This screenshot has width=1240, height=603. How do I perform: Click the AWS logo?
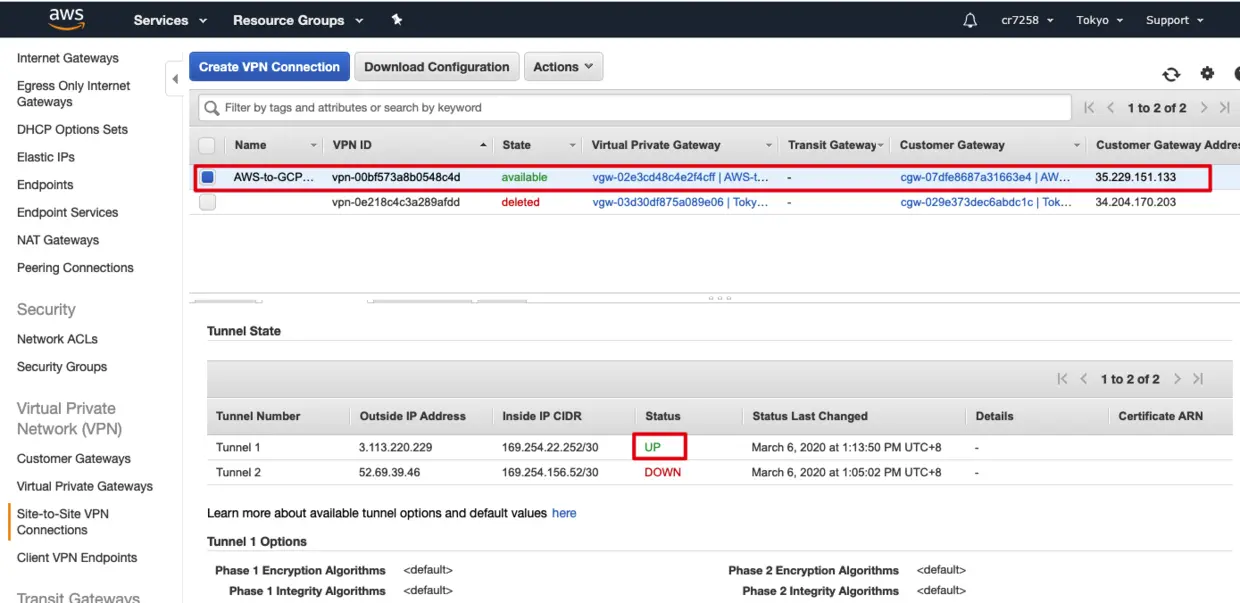click(66, 19)
